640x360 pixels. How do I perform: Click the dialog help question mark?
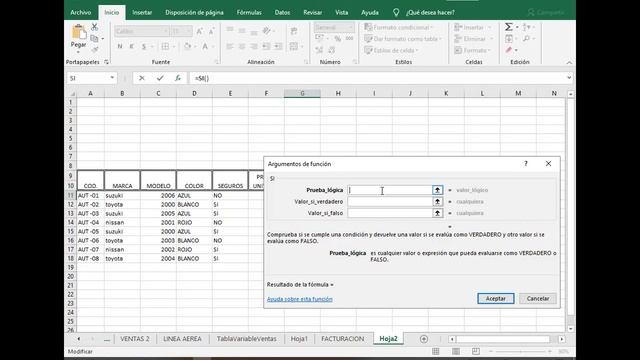(x=526, y=164)
